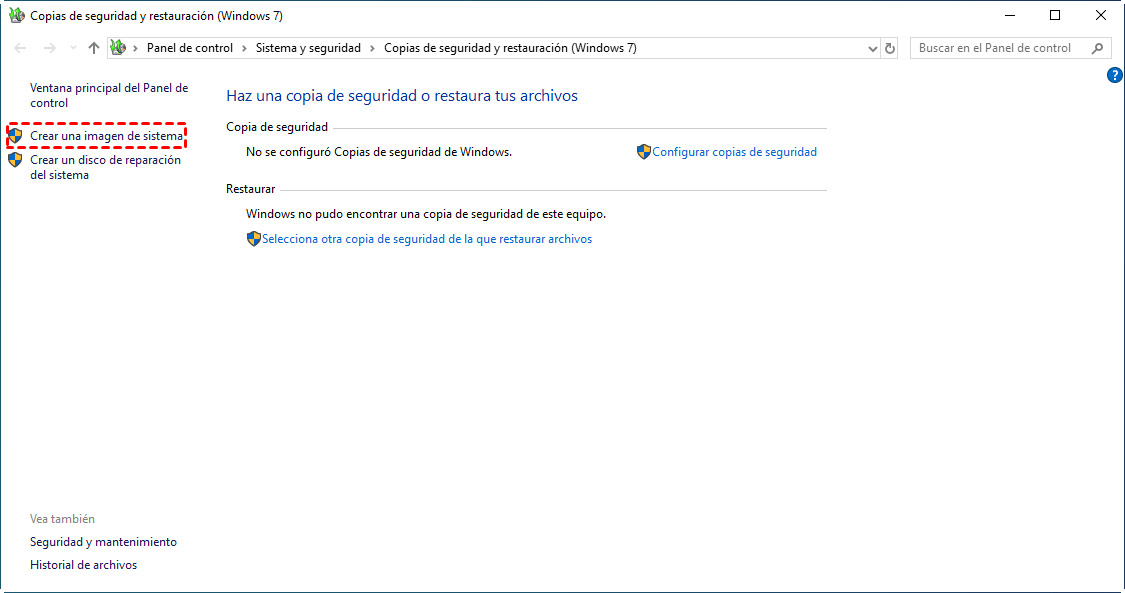The width and height of the screenshot is (1125, 593).
Task: Click Selecciona otra copia de seguridad link
Action: coord(427,239)
